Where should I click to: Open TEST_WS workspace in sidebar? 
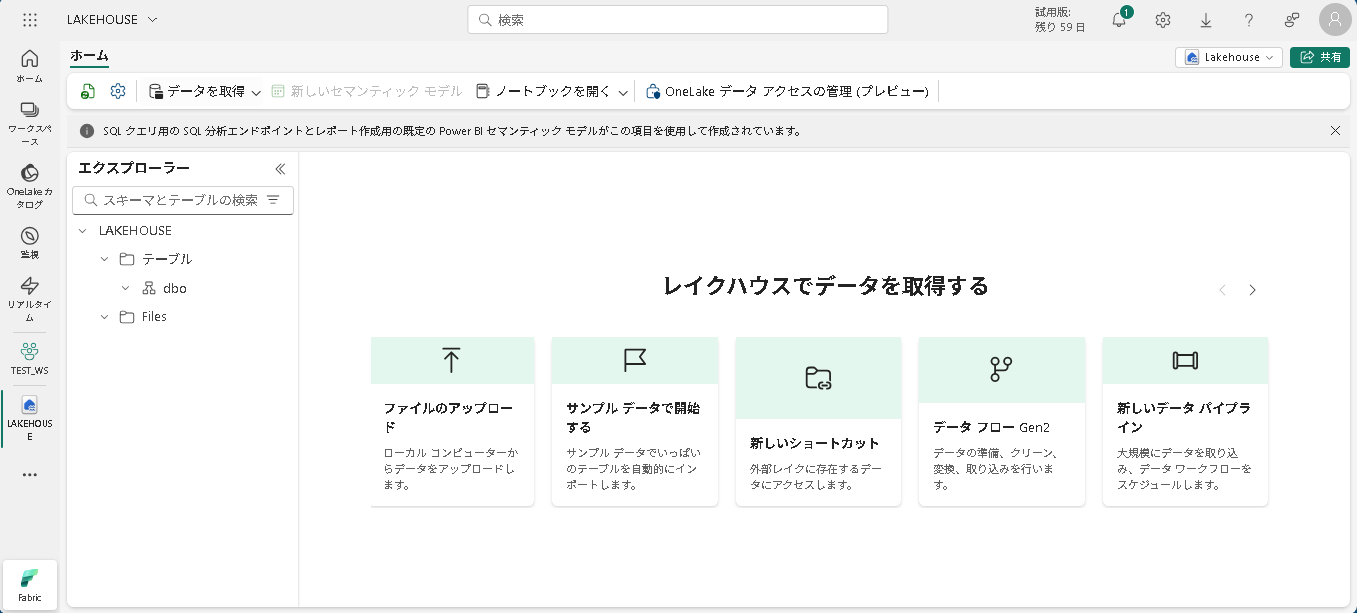pos(30,359)
